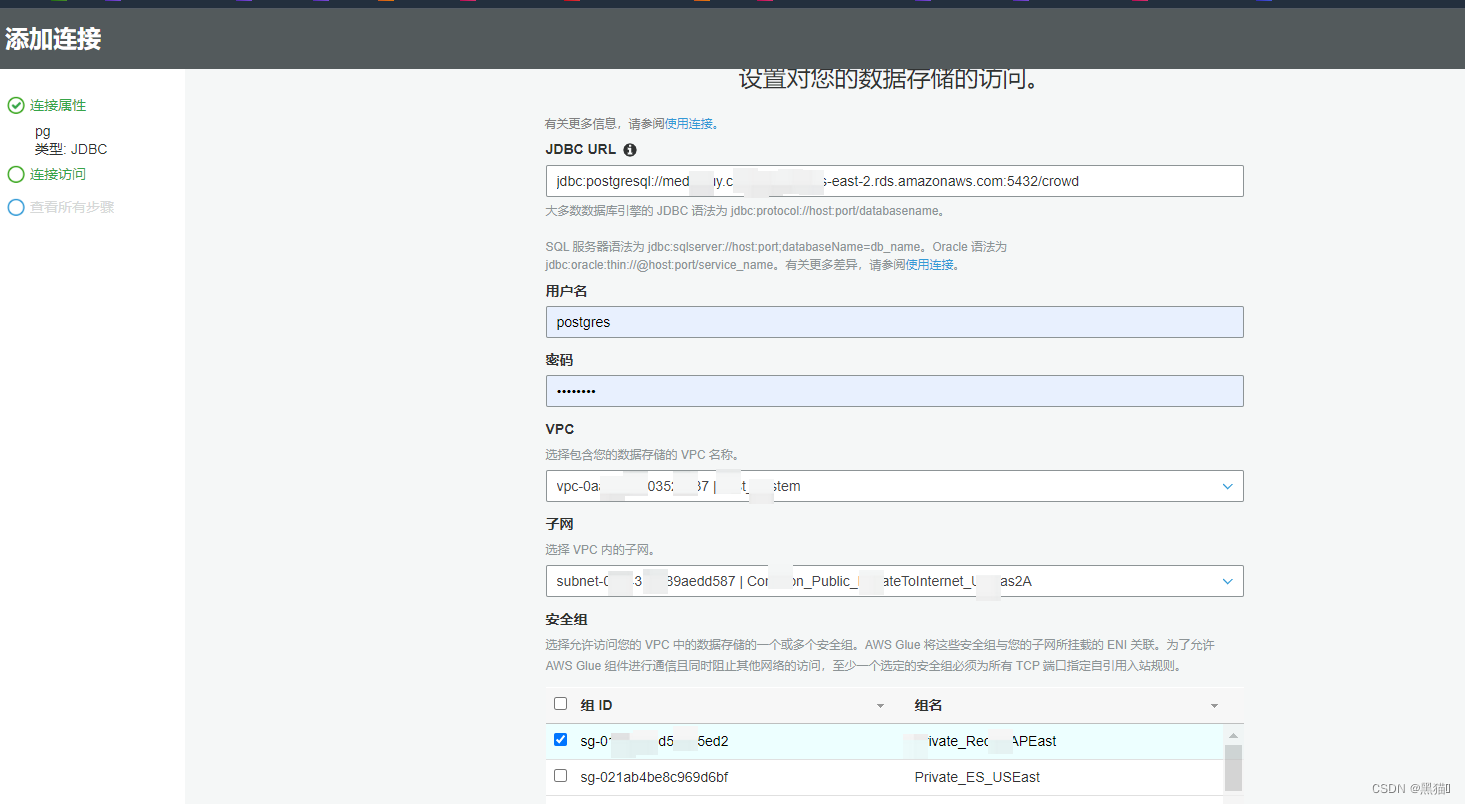This screenshot has height=804, width=1465.
Task: Click the green check icon beside 连接属性
Action: tap(15, 106)
